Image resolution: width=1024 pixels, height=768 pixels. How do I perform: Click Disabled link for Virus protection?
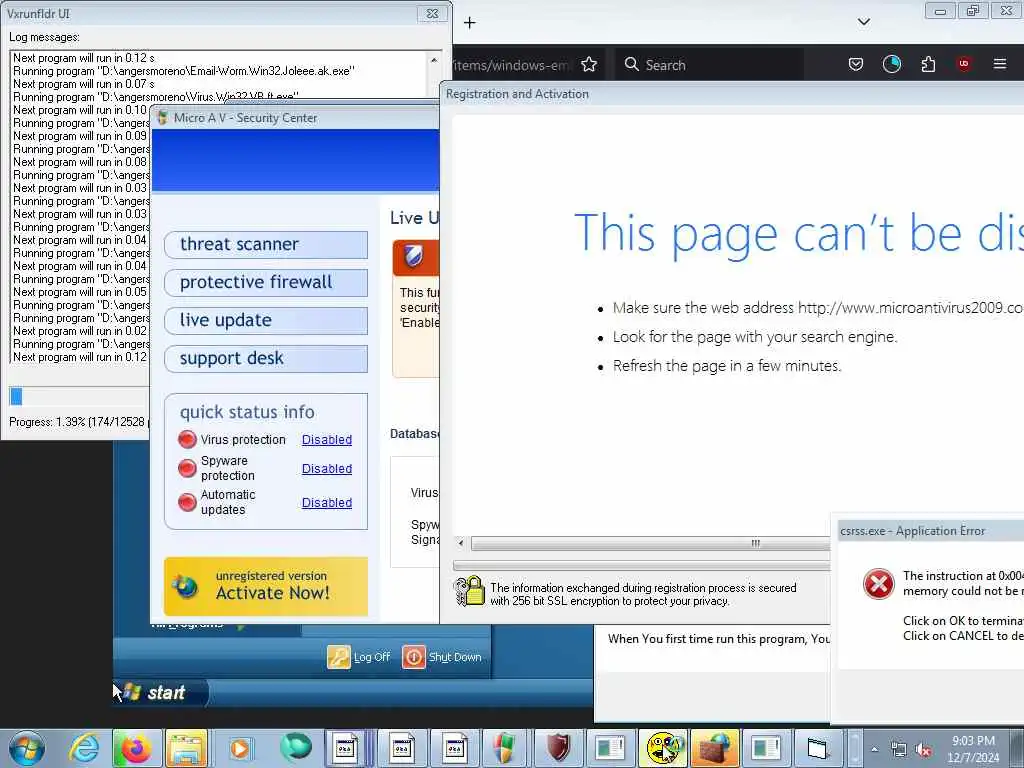327,440
